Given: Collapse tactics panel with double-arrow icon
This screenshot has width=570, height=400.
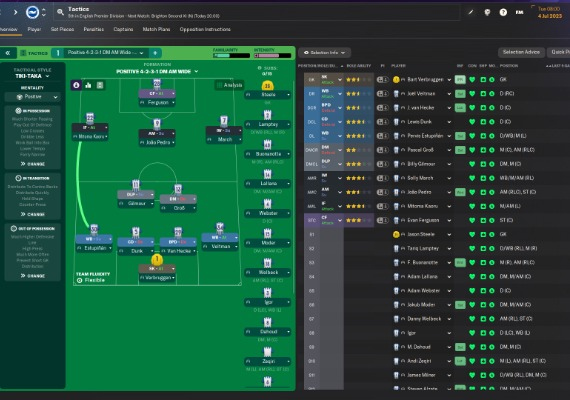Looking at the screenshot, I should tap(8, 53).
